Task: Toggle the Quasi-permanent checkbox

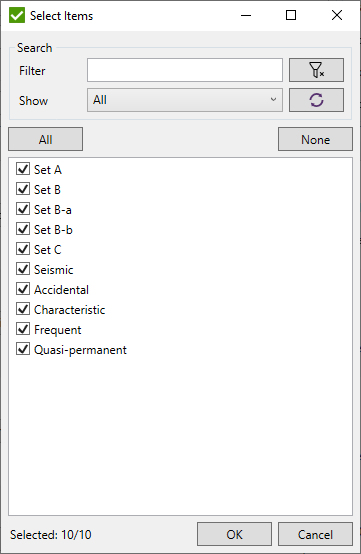Action: click(23, 349)
